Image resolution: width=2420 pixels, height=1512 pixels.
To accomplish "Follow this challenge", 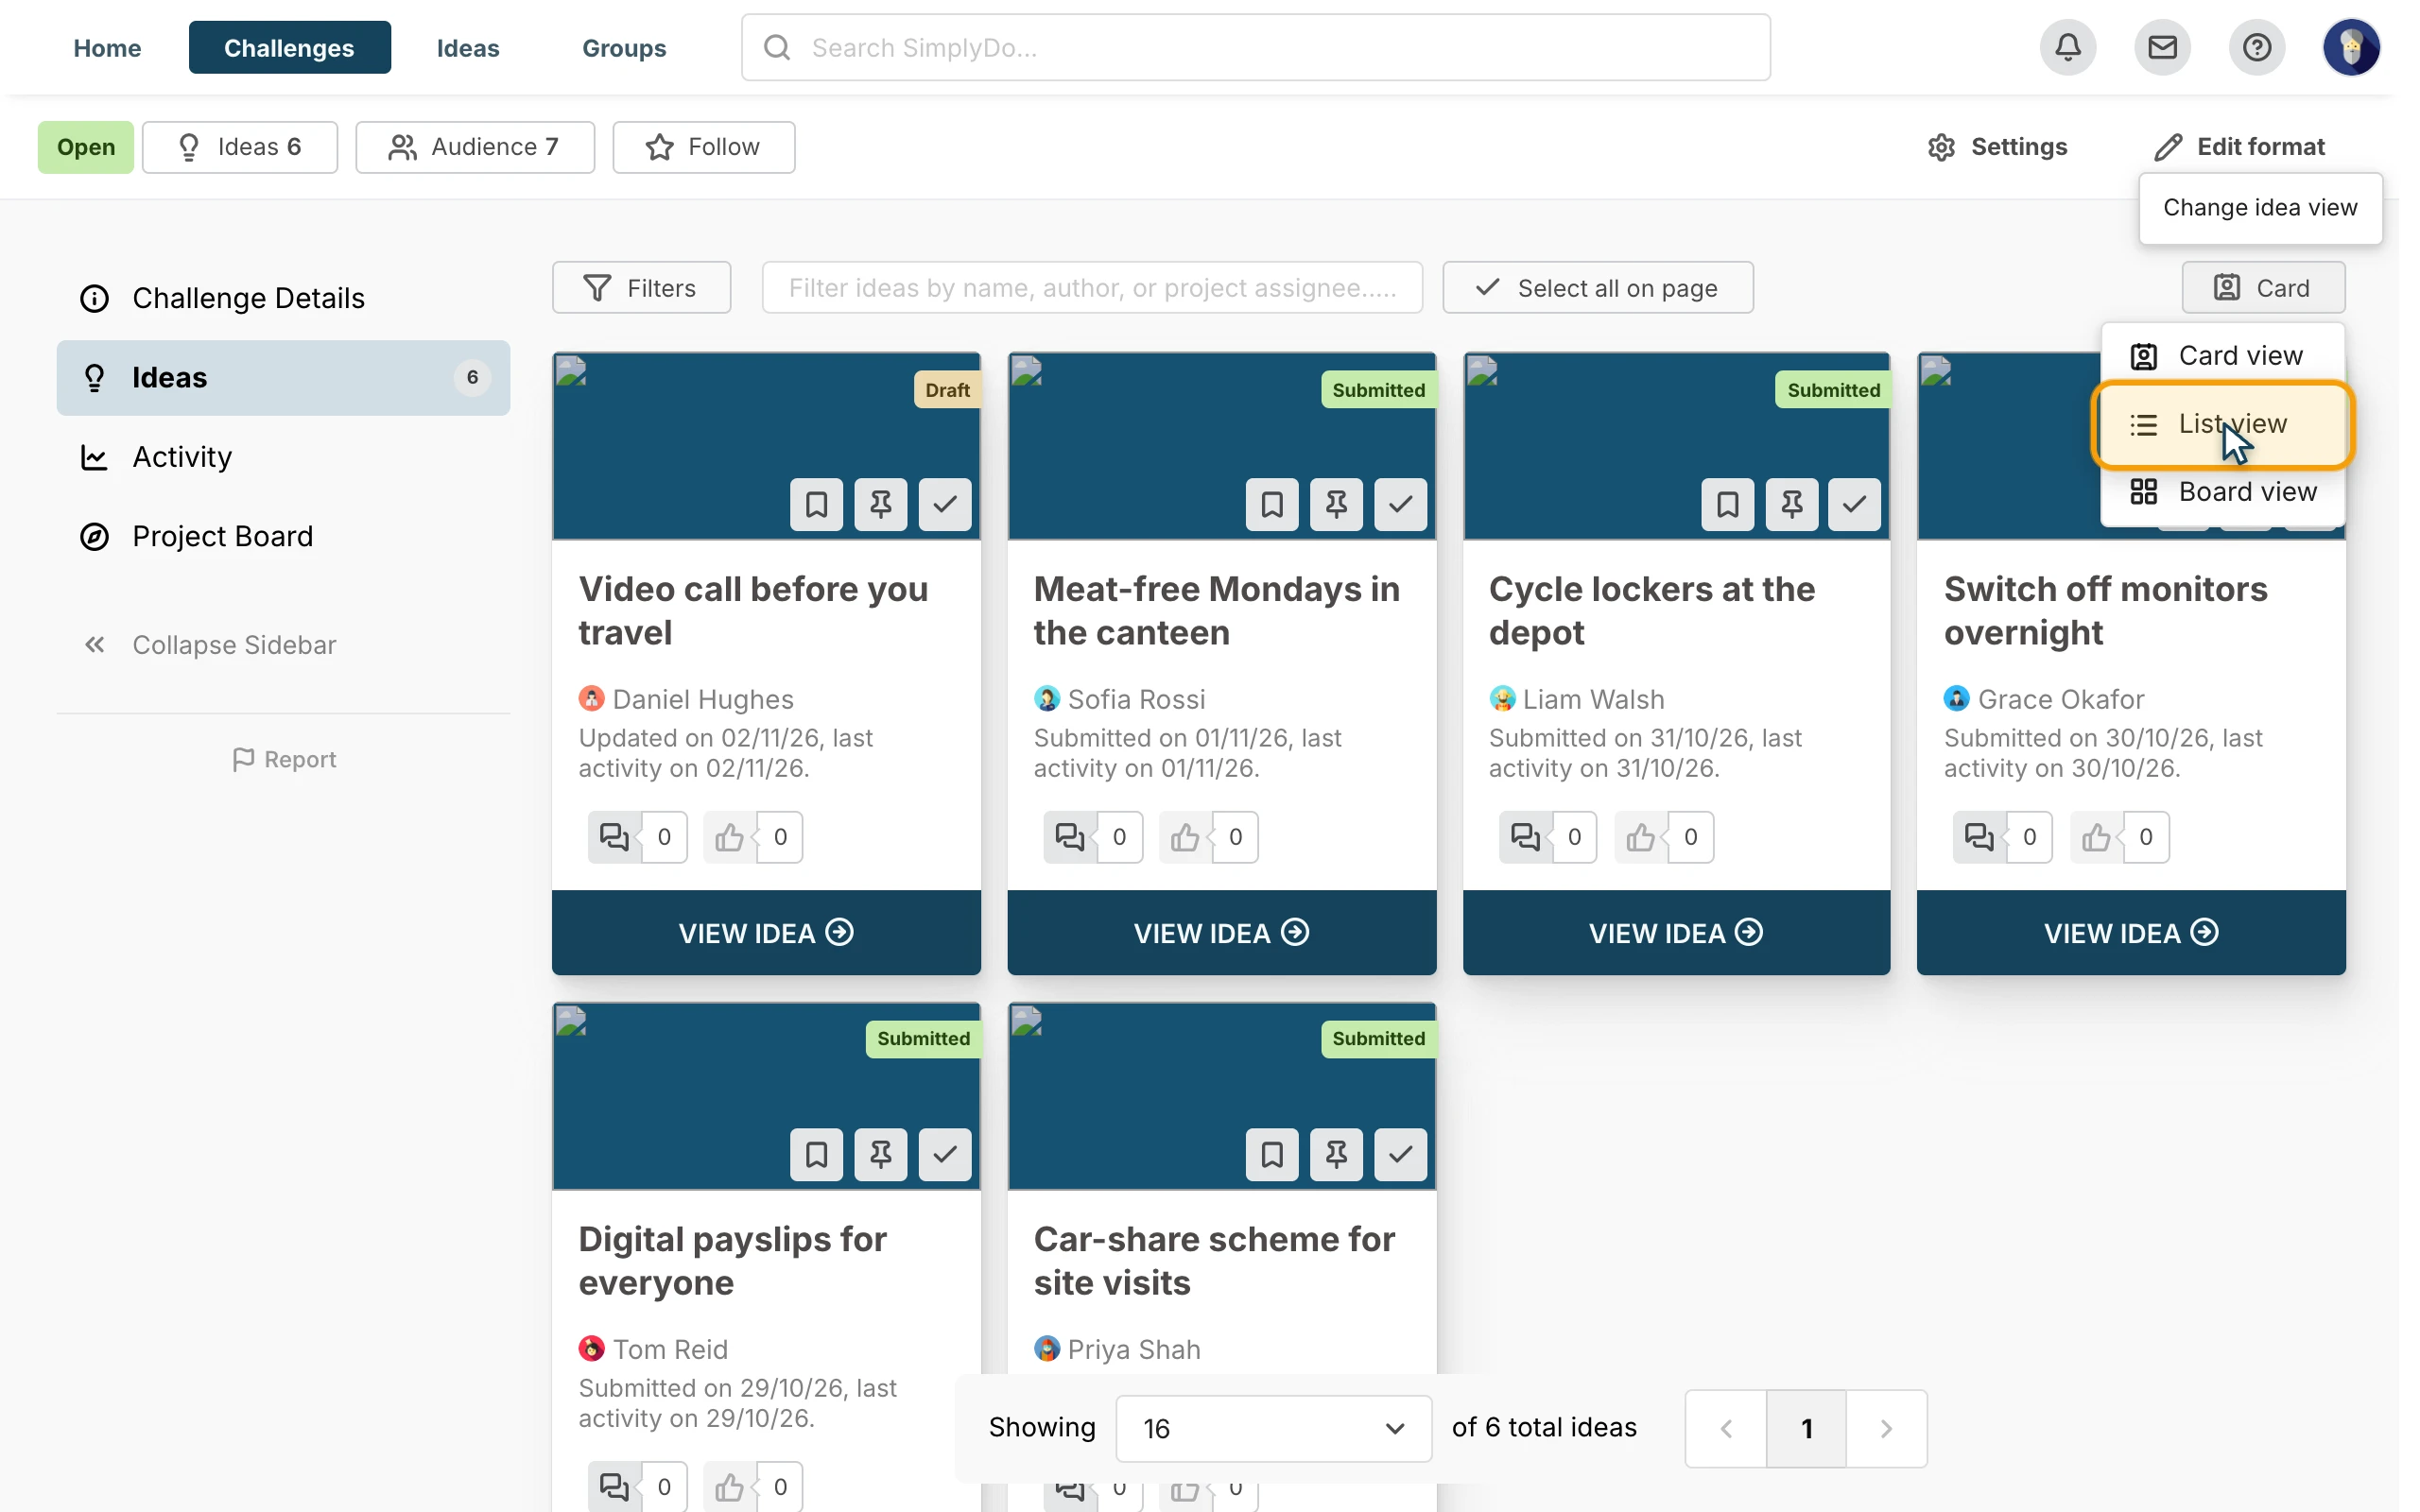I will 703,147.
